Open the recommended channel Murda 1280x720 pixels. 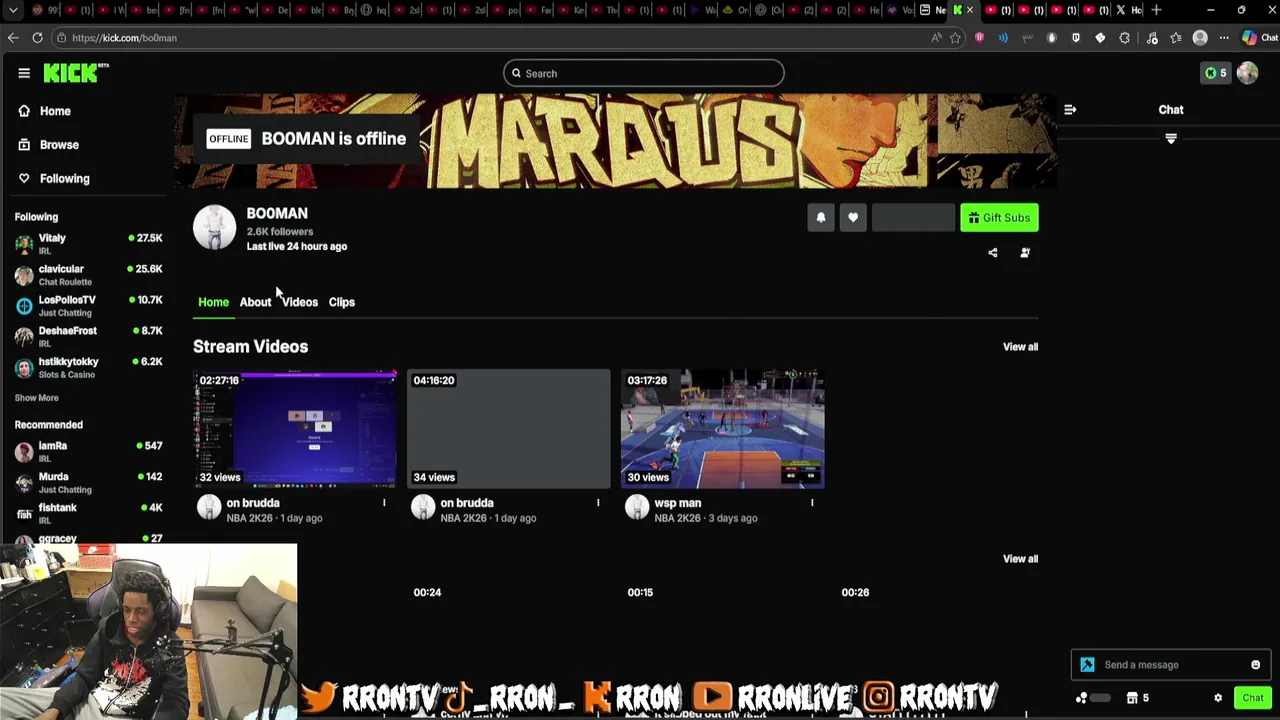pyautogui.click(x=88, y=483)
